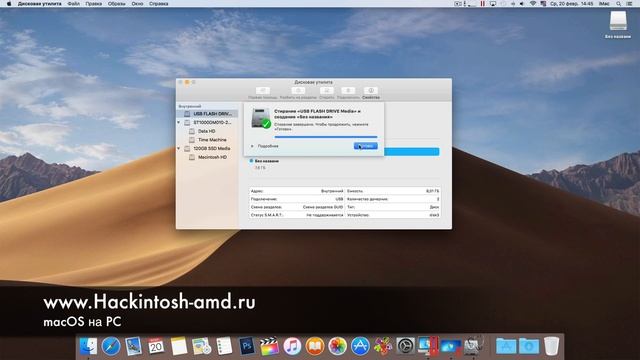Click the Partition (Разбить на разделы) toolbar icon
Image resolution: width=640 pixels, height=360 pixels.
[x=298, y=91]
